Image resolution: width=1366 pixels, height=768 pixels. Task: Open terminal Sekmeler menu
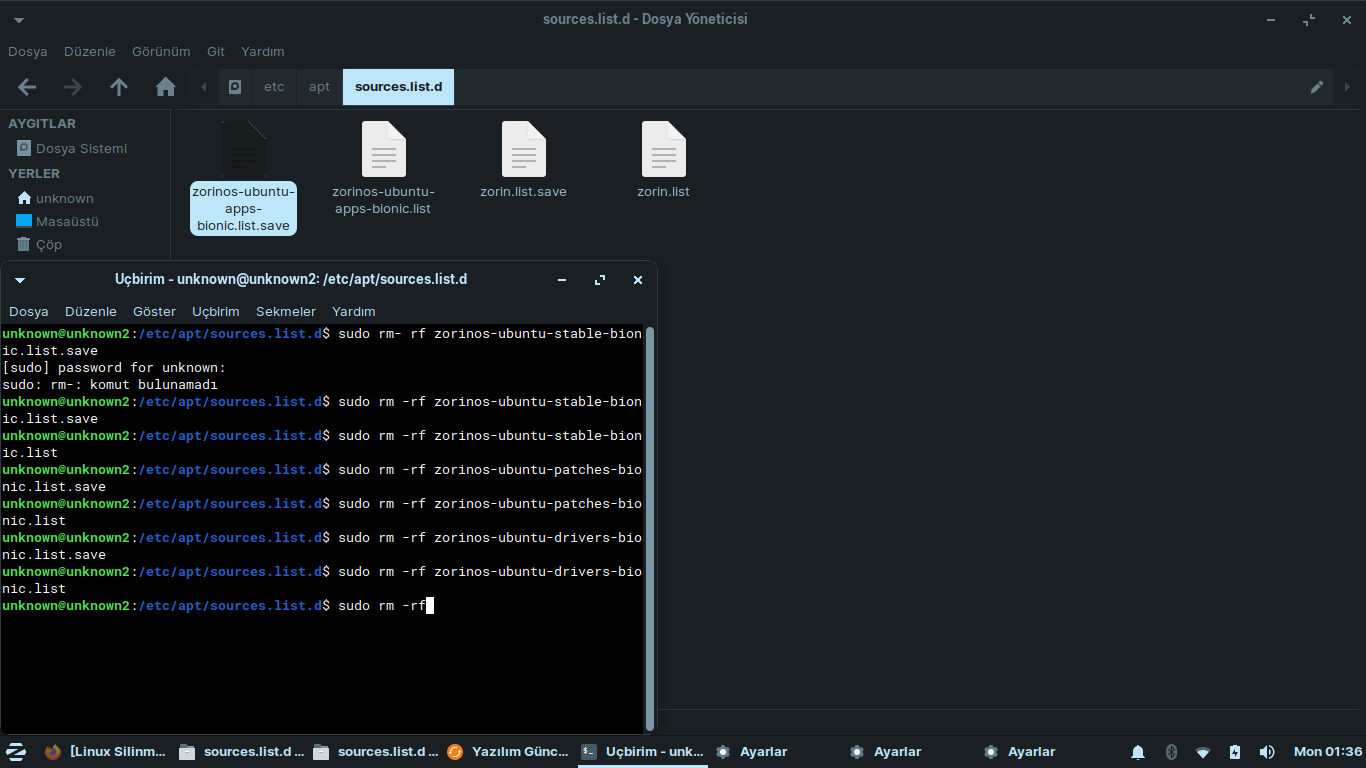pyautogui.click(x=286, y=311)
